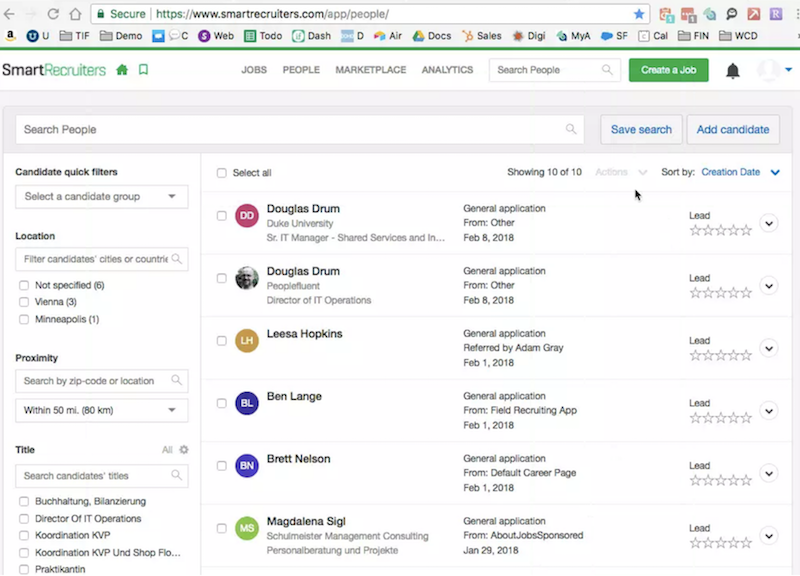
Task: Focus the Search candidates' titles field
Action: [x=102, y=475]
